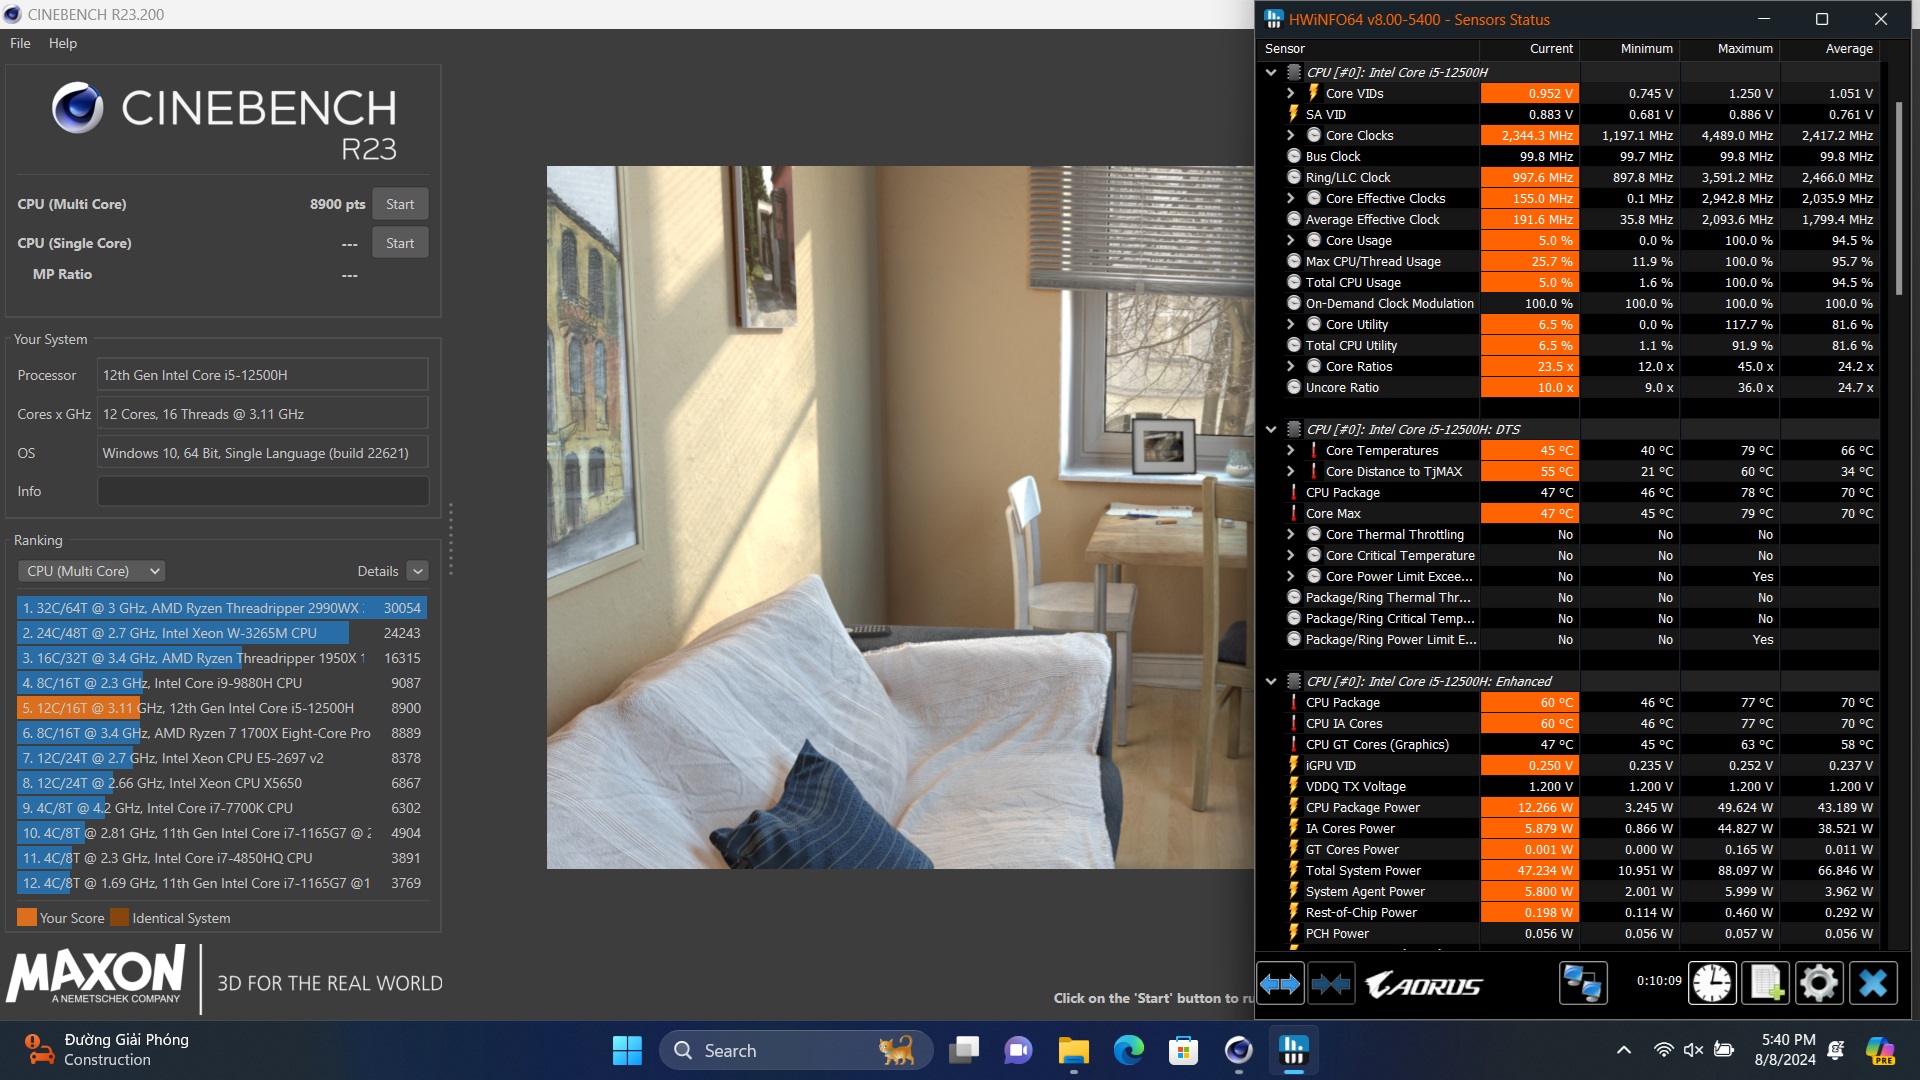This screenshot has height=1080, width=1920.
Task: Click the Cinebench logo icon in title bar
Action: pyautogui.click(x=13, y=14)
